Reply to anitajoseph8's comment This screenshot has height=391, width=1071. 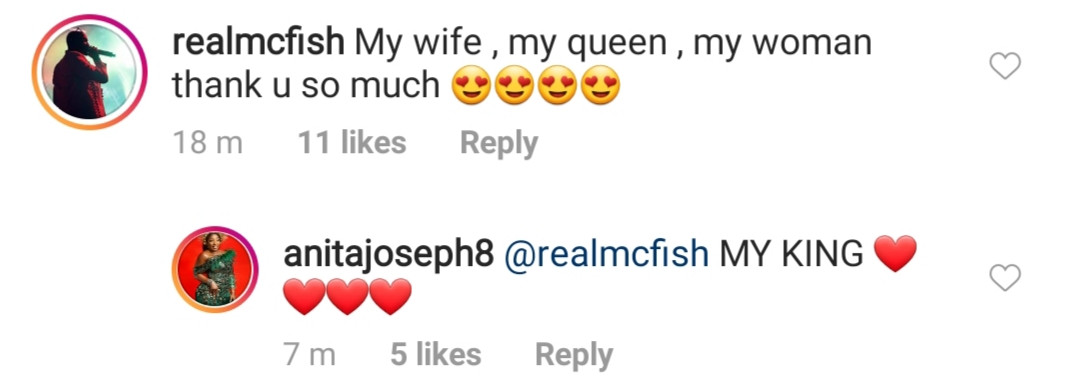pos(574,356)
